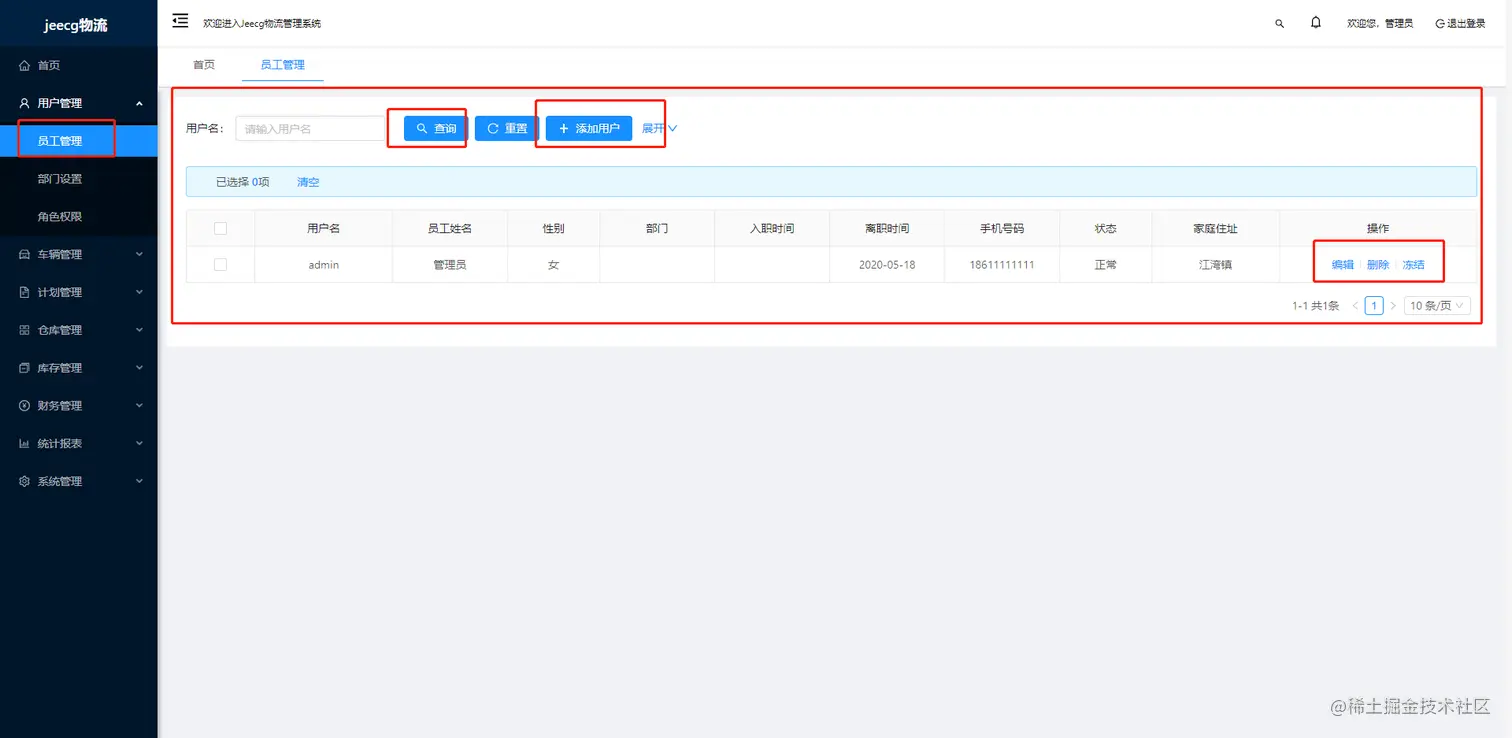The width and height of the screenshot is (1512, 738).
Task: Go to previous page arrow in pagination
Action: tap(1355, 306)
